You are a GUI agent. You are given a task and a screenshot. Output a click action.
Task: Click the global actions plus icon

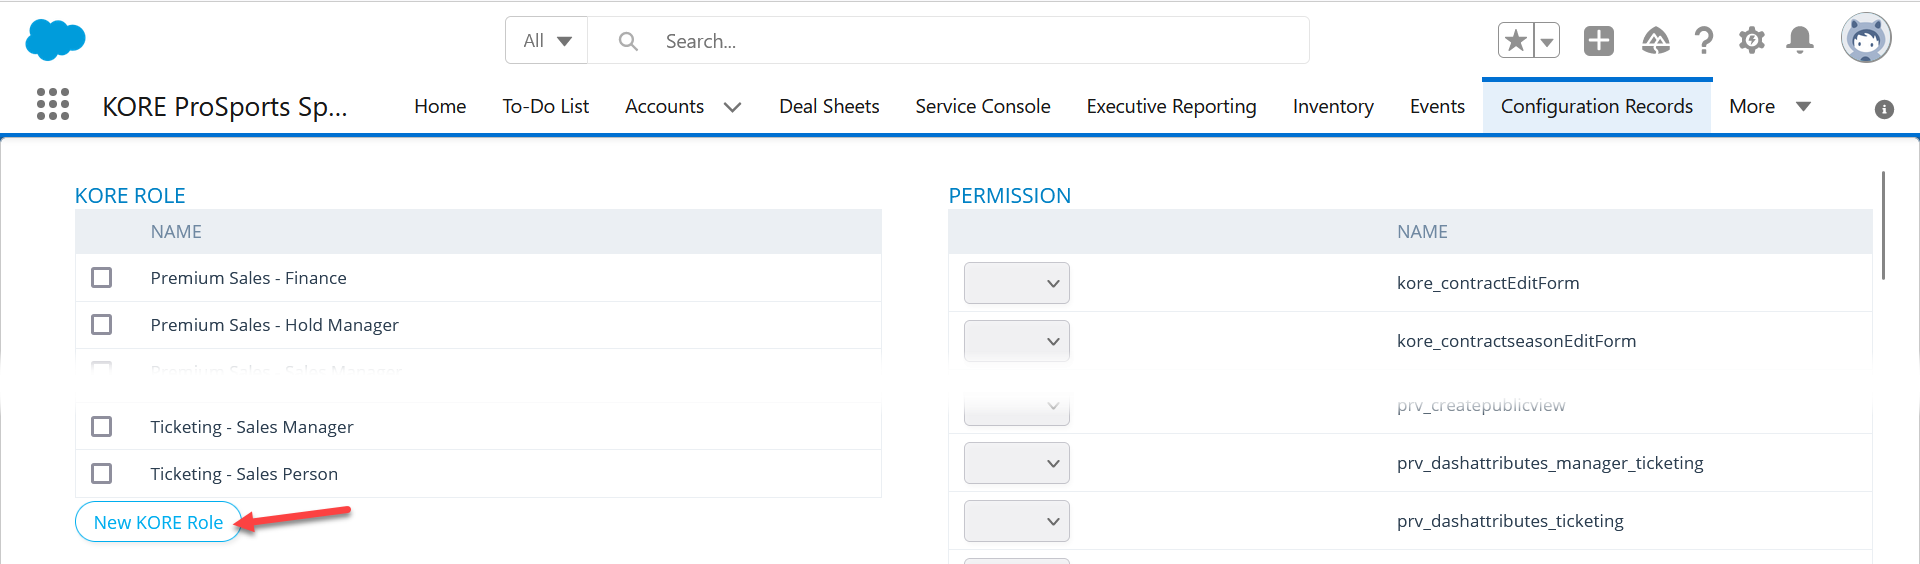click(x=1599, y=40)
